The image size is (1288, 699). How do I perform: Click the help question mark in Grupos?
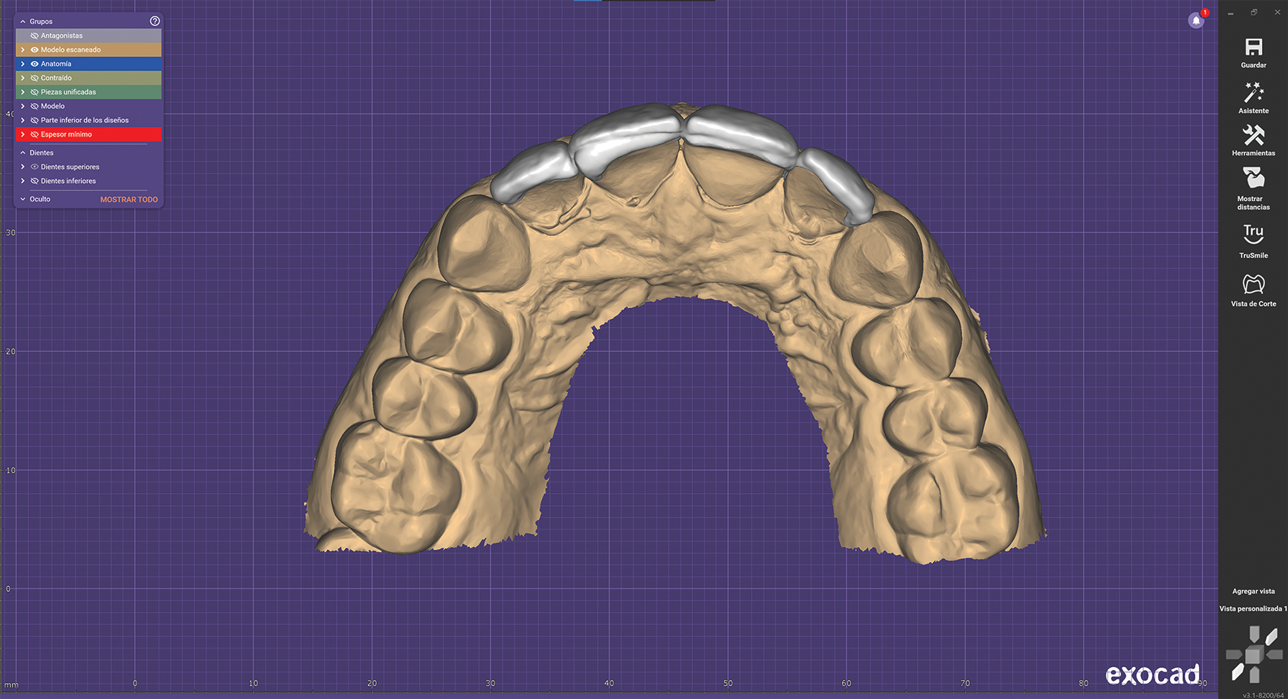tap(155, 21)
